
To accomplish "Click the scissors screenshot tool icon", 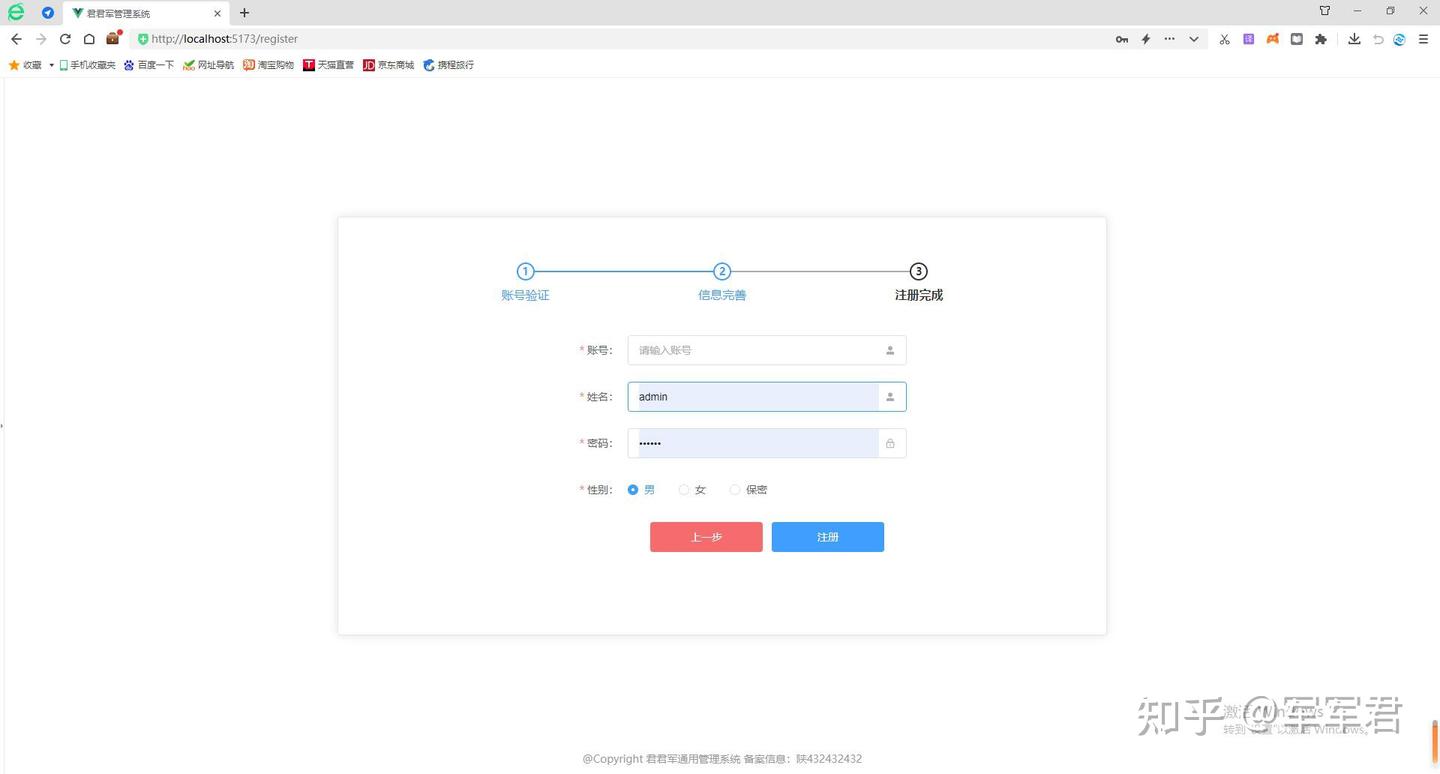I will 1224,39.
